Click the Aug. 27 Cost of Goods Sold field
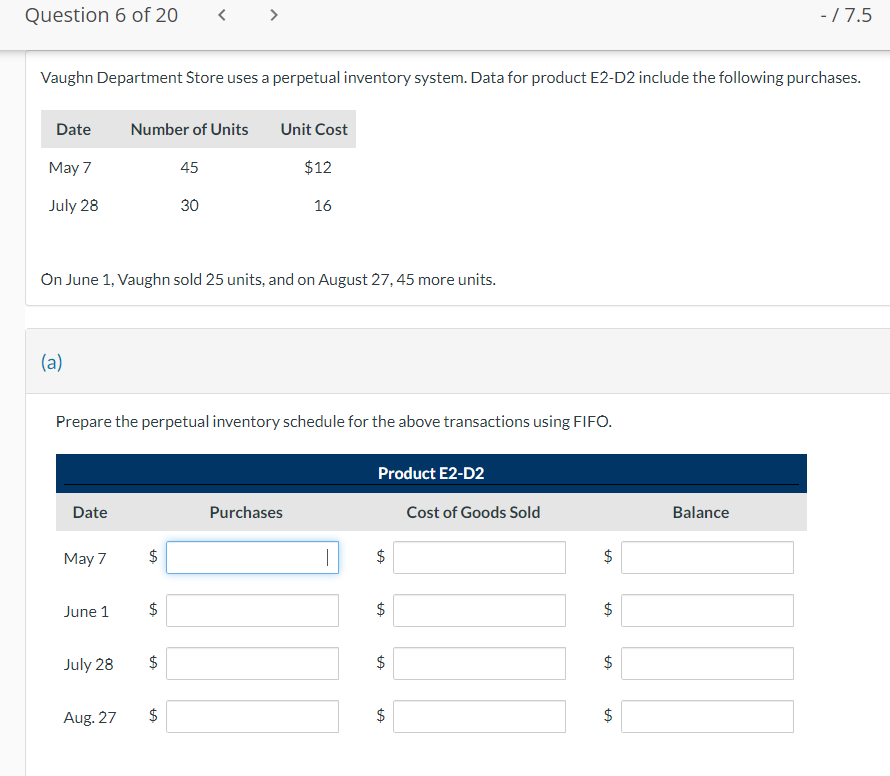 click(x=480, y=716)
